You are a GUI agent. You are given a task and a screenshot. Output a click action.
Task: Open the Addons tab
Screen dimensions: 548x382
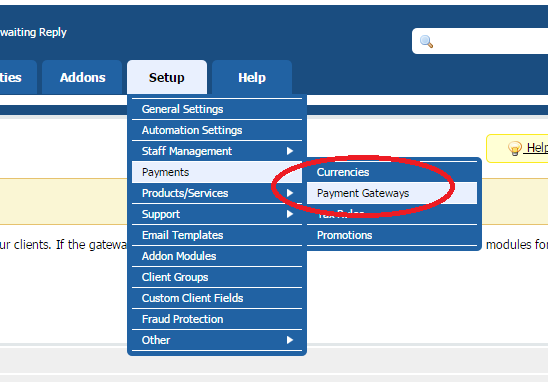[x=82, y=77]
